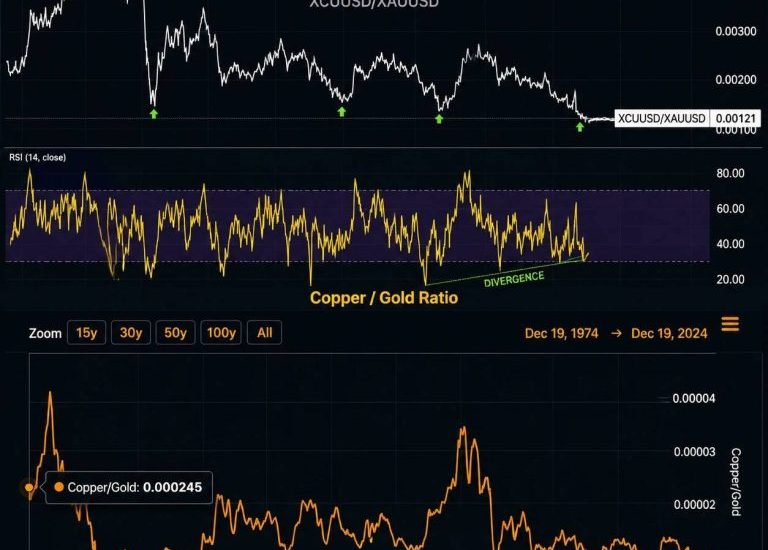Select the 50y zoom range

tap(175, 333)
